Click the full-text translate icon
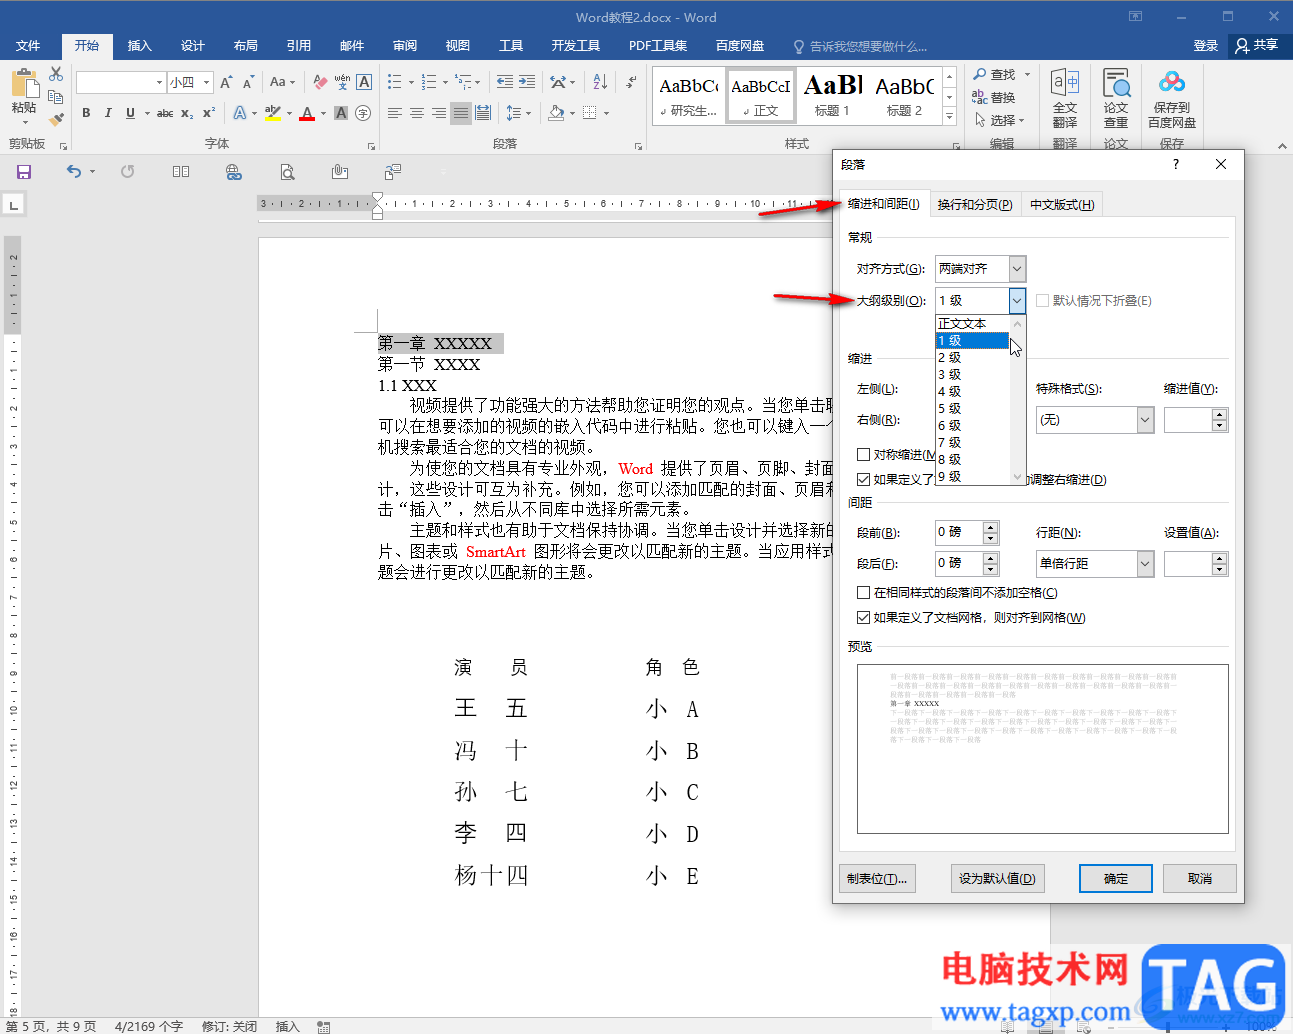The height and width of the screenshot is (1034, 1293). point(1065,99)
